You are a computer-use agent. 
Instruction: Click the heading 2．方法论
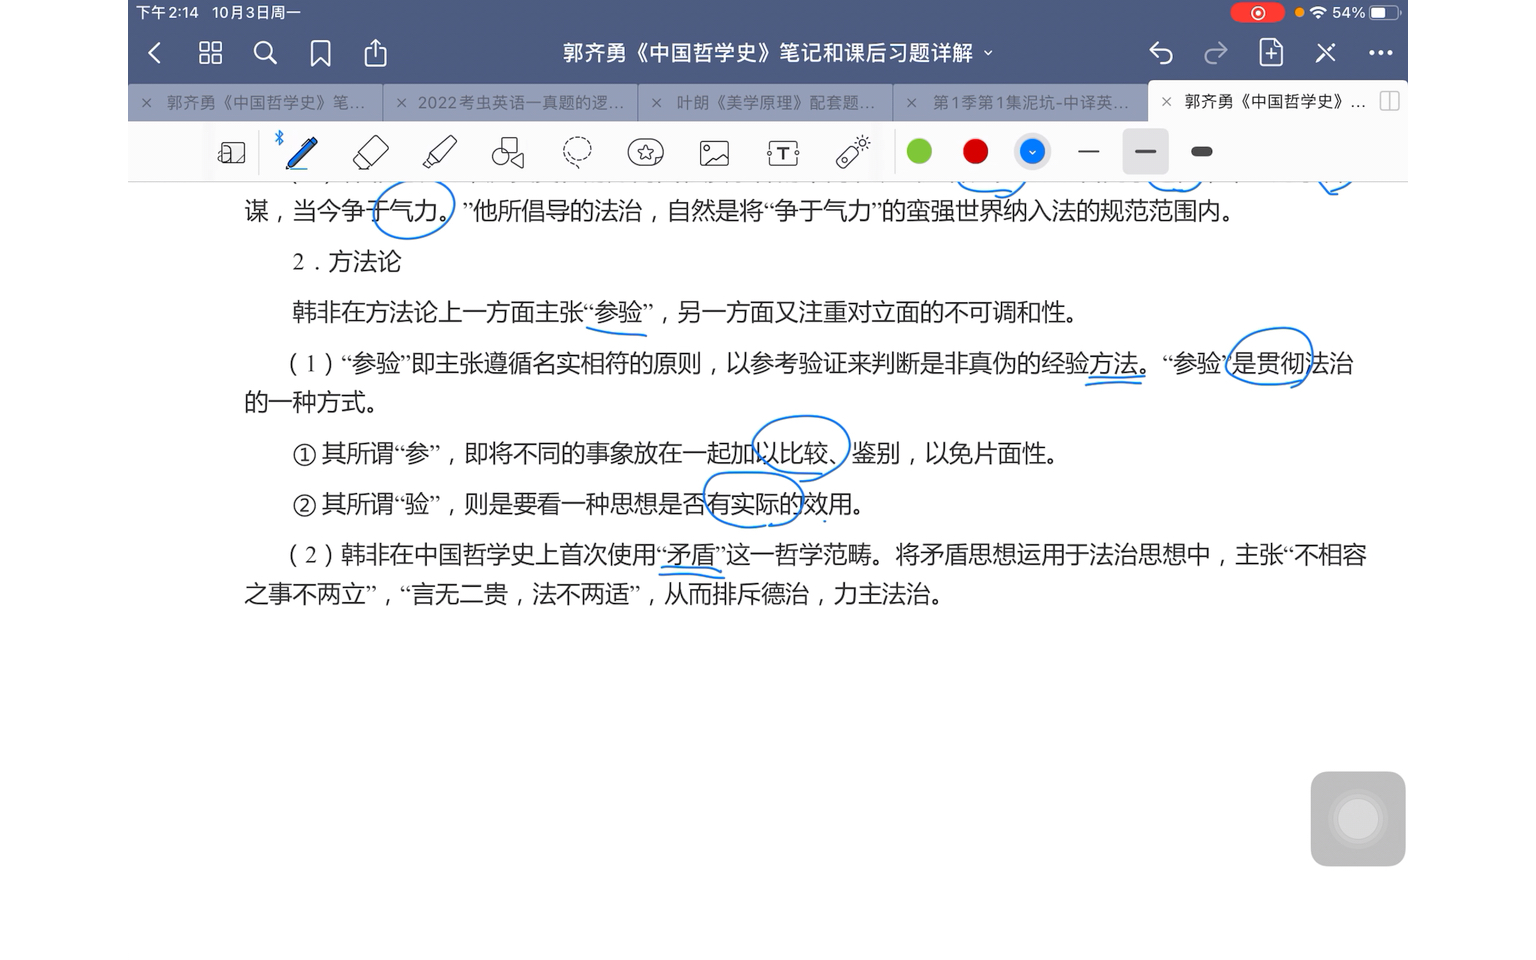click(346, 262)
